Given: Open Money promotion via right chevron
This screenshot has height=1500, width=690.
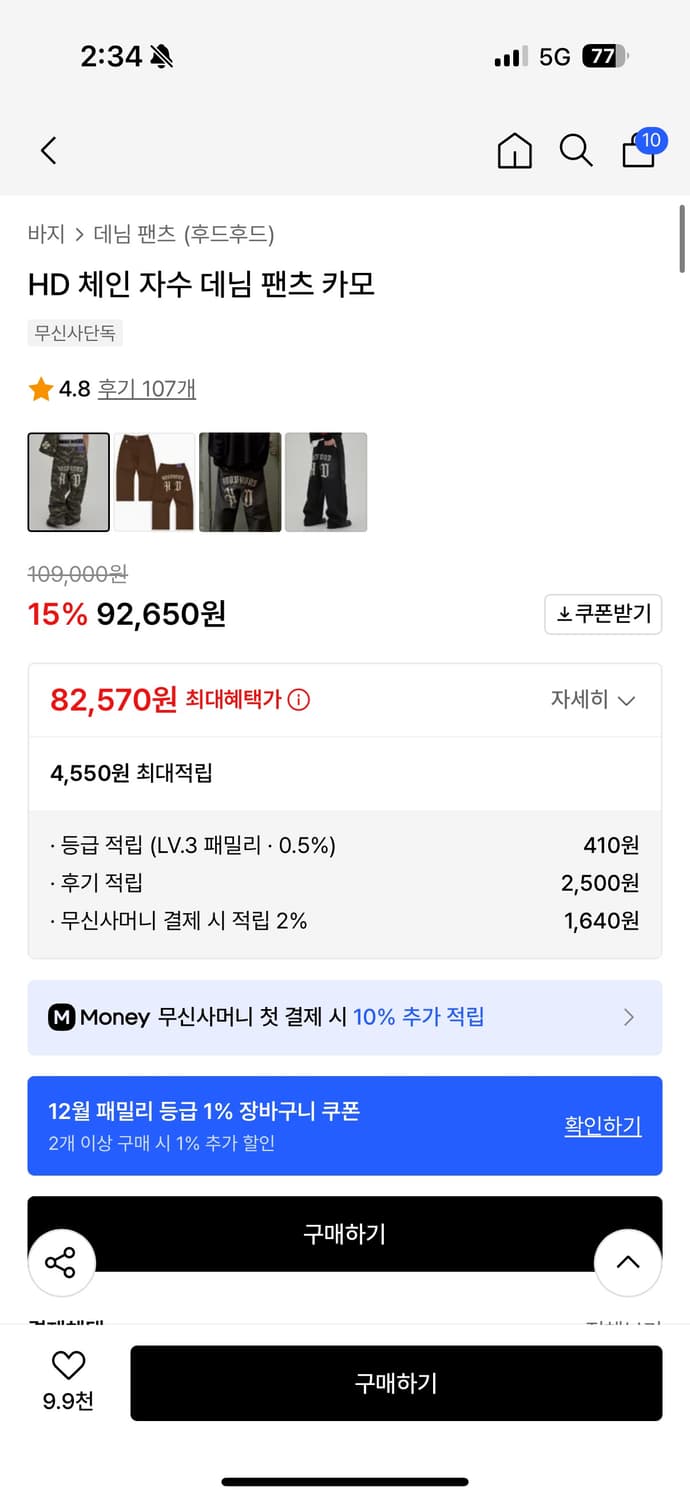Looking at the screenshot, I should pos(629,1018).
